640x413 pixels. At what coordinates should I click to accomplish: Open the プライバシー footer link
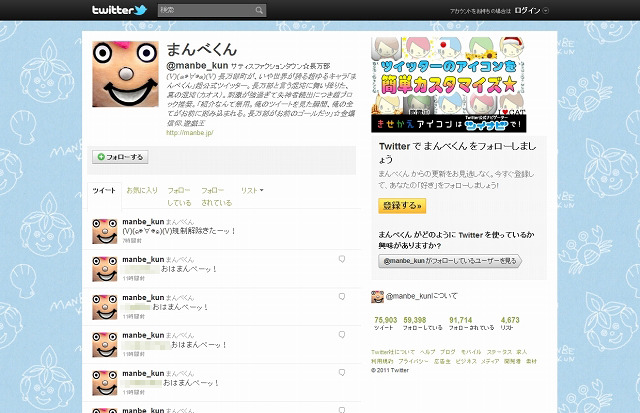[413, 361]
